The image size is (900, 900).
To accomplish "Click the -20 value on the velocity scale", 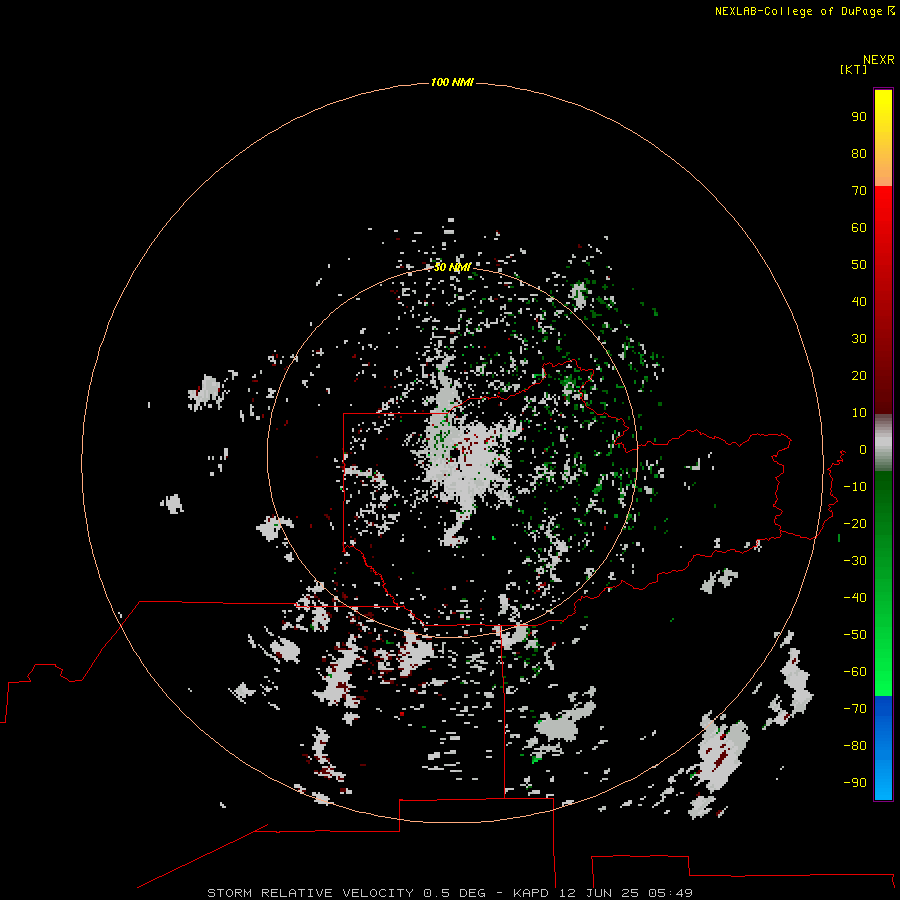I will 855,524.
